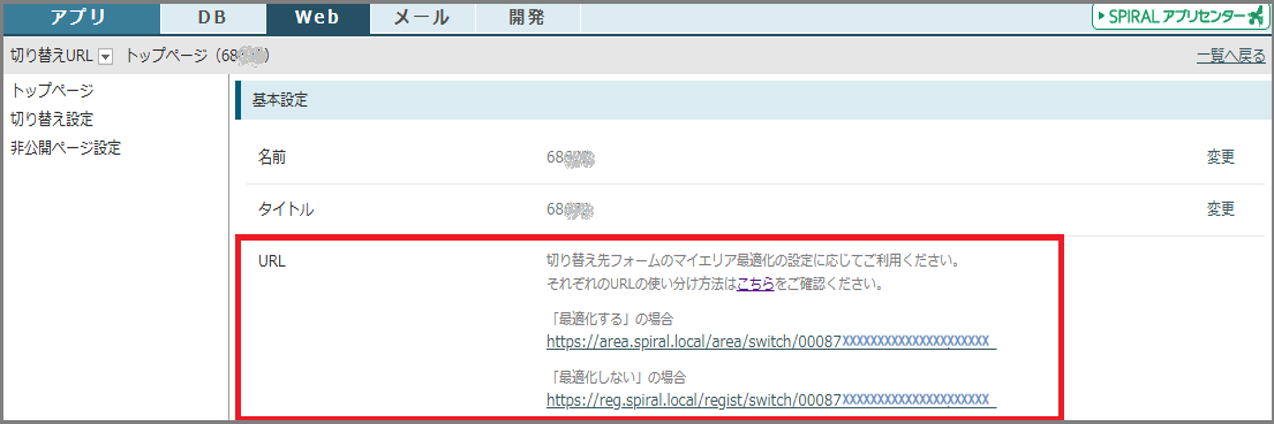Open the area.spiral.local switch URL
This screenshot has width=1274, height=424.
pyautogui.click(x=770, y=342)
